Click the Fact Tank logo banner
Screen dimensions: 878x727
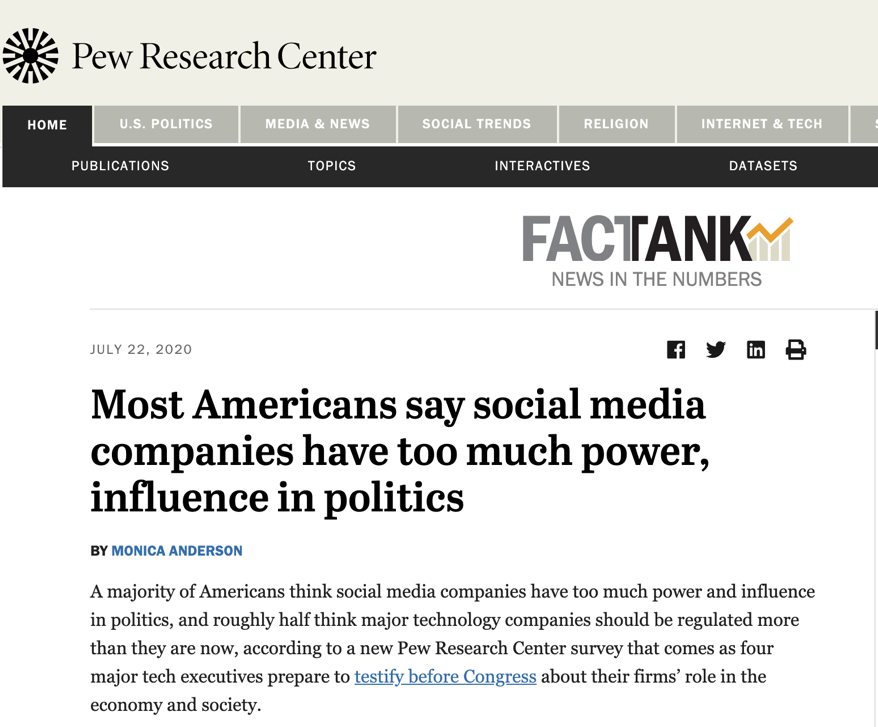coord(657,251)
